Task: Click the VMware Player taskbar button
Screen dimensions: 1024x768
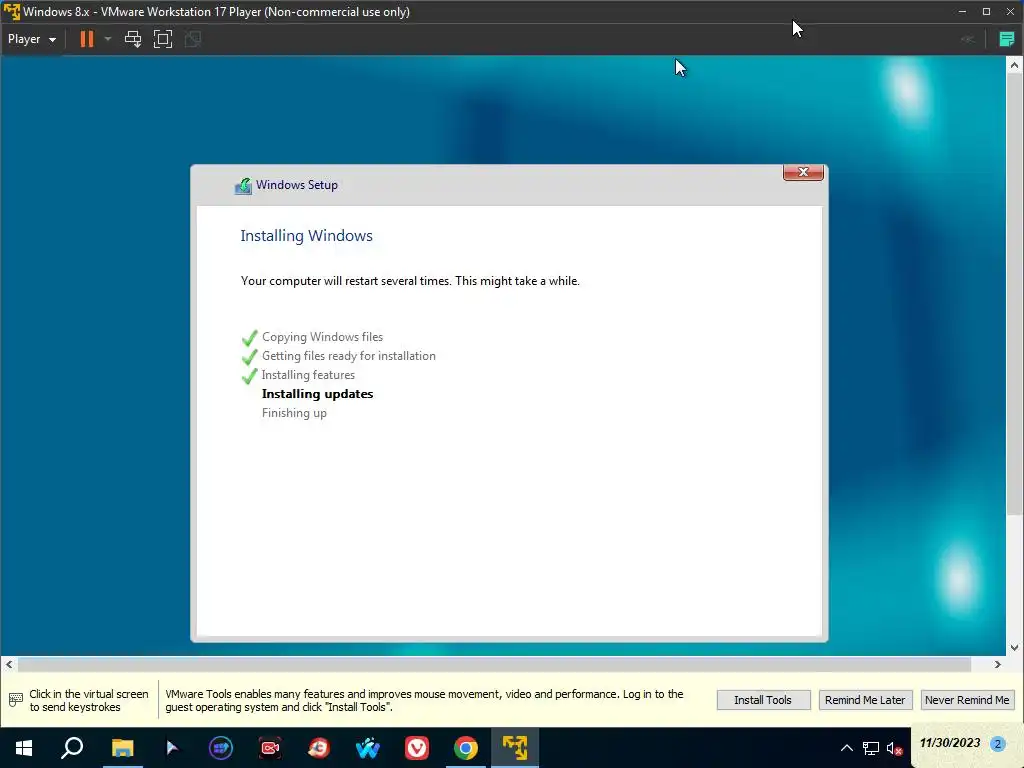Action: coord(515,748)
